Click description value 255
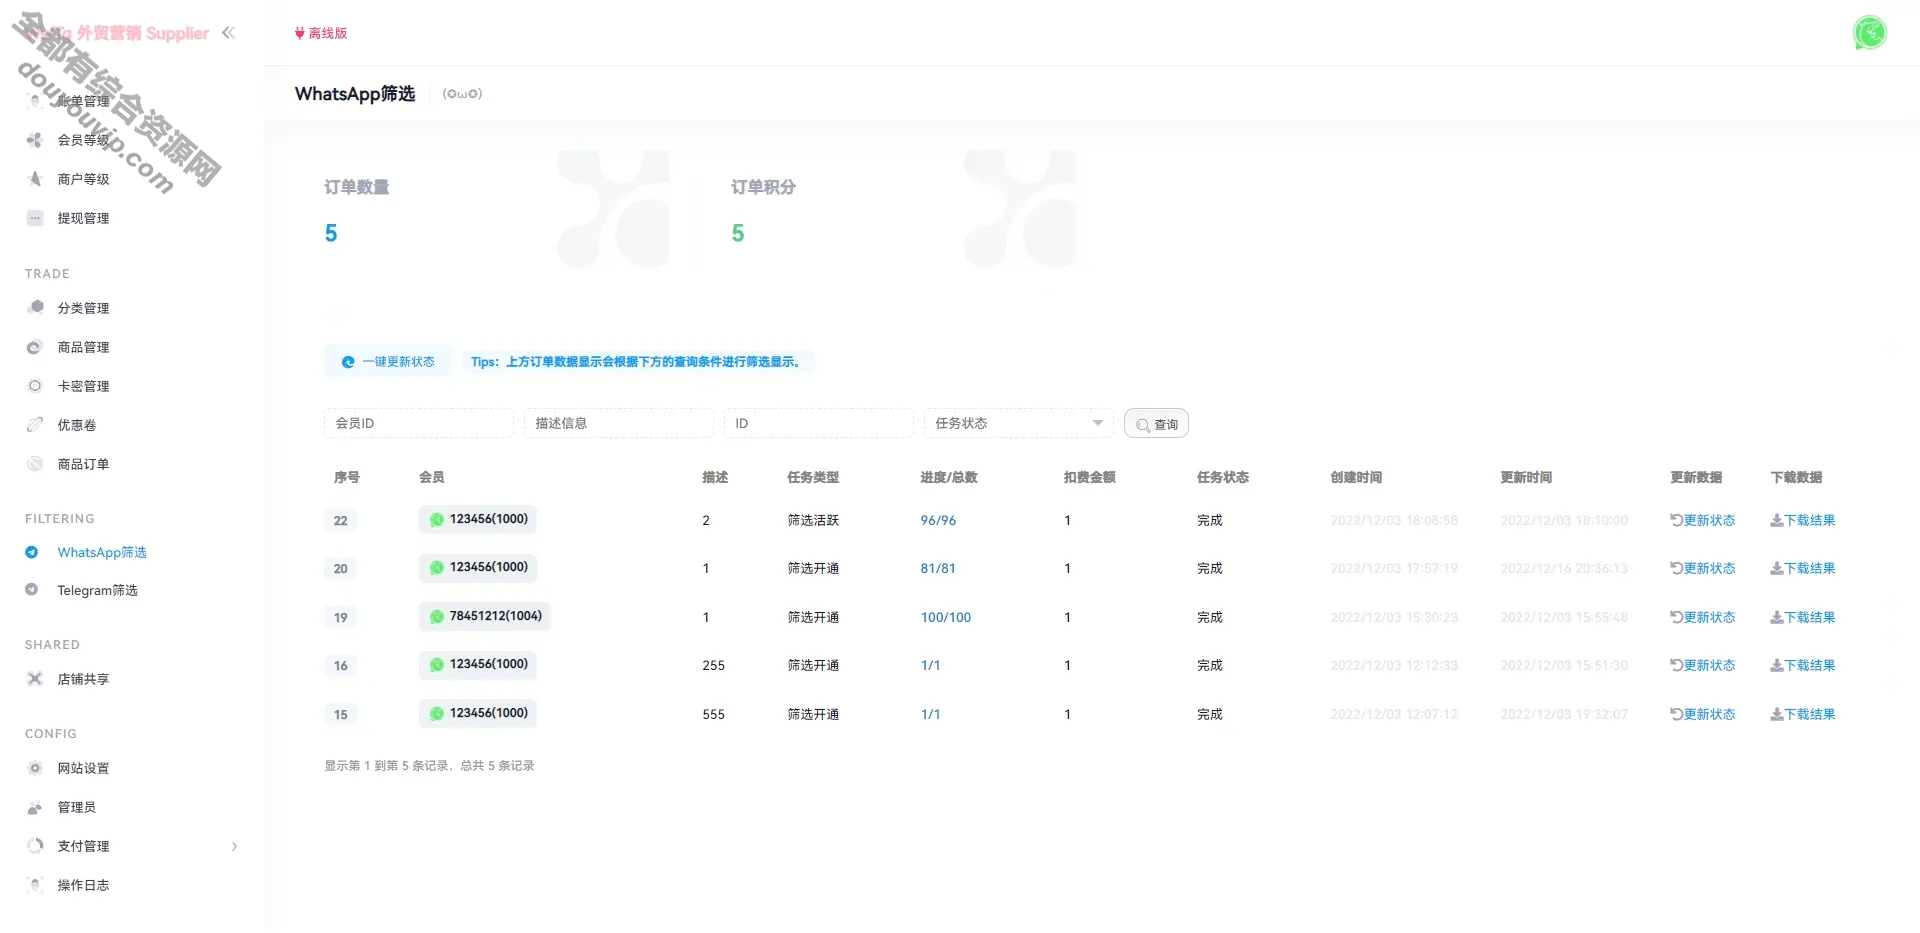The width and height of the screenshot is (1920, 933). (x=713, y=665)
